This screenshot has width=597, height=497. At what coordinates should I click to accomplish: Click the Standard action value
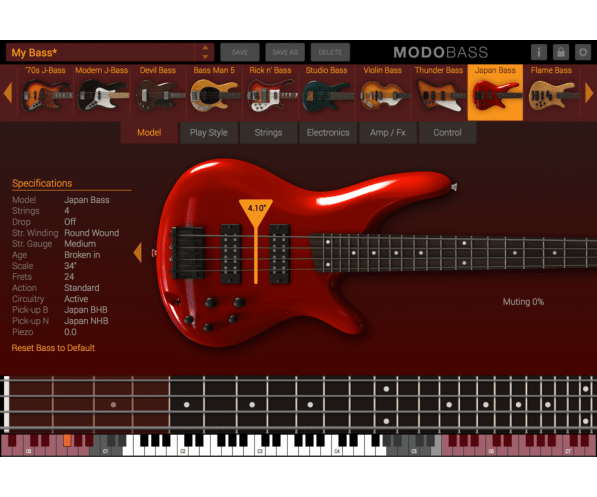coord(82,288)
